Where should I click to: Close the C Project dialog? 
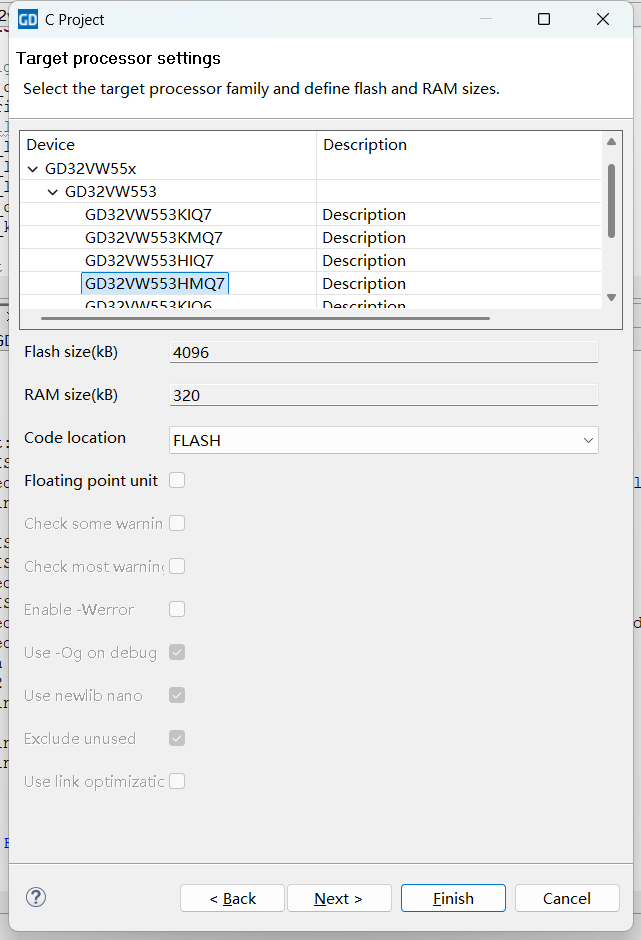pyautogui.click(x=603, y=19)
